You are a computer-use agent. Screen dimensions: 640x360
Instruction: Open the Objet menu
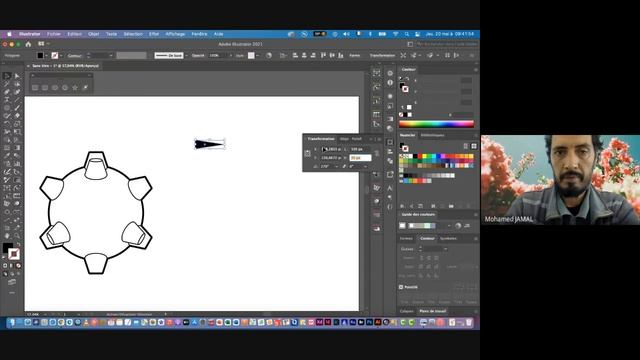pos(93,34)
